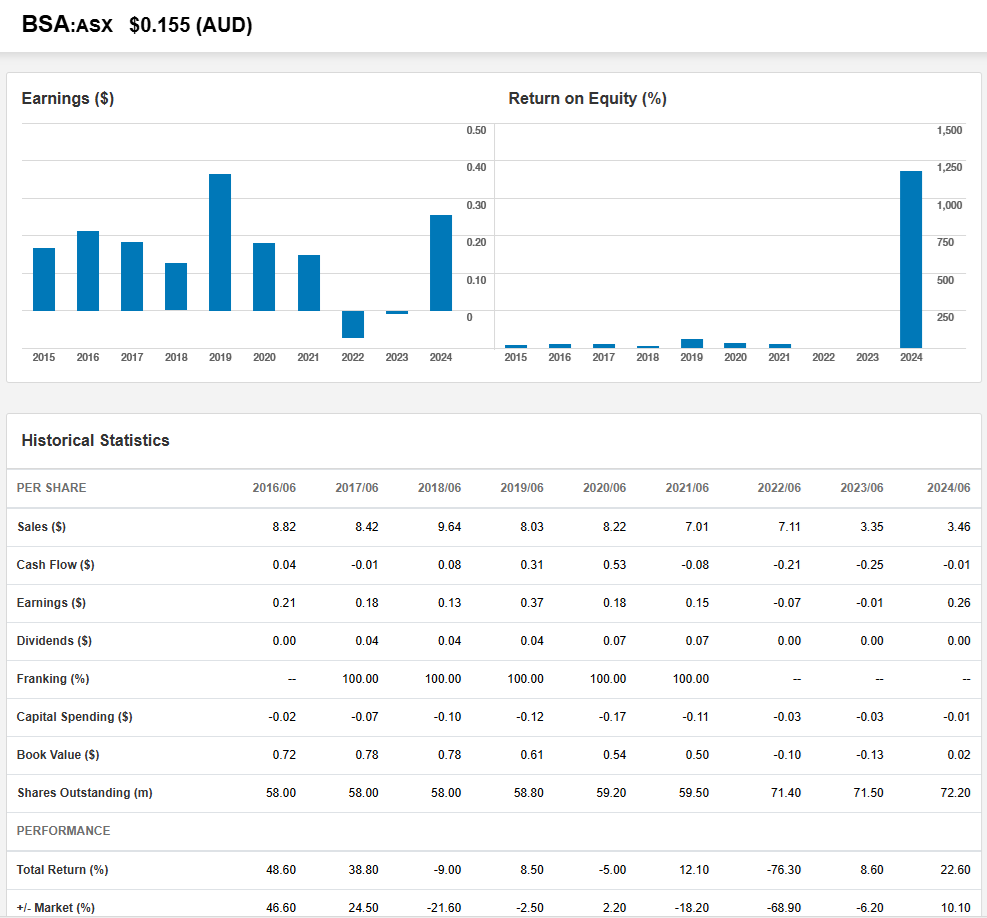This screenshot has width=987, height=918.
Task: Click the 2024/06 column header
Action: pyautogui.click(x=948, y=488)
